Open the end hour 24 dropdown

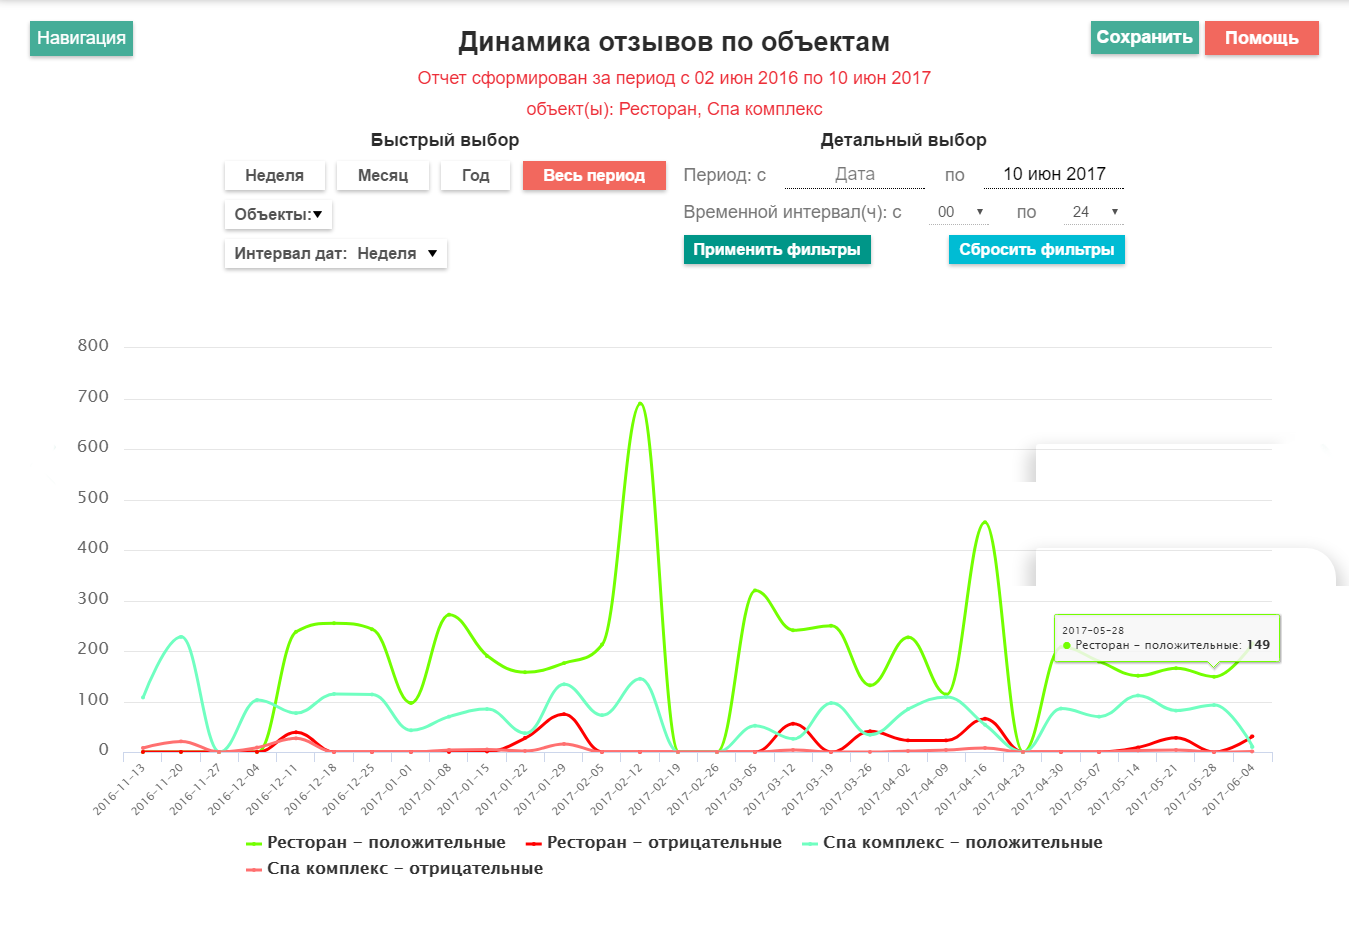click(1094, 212)
